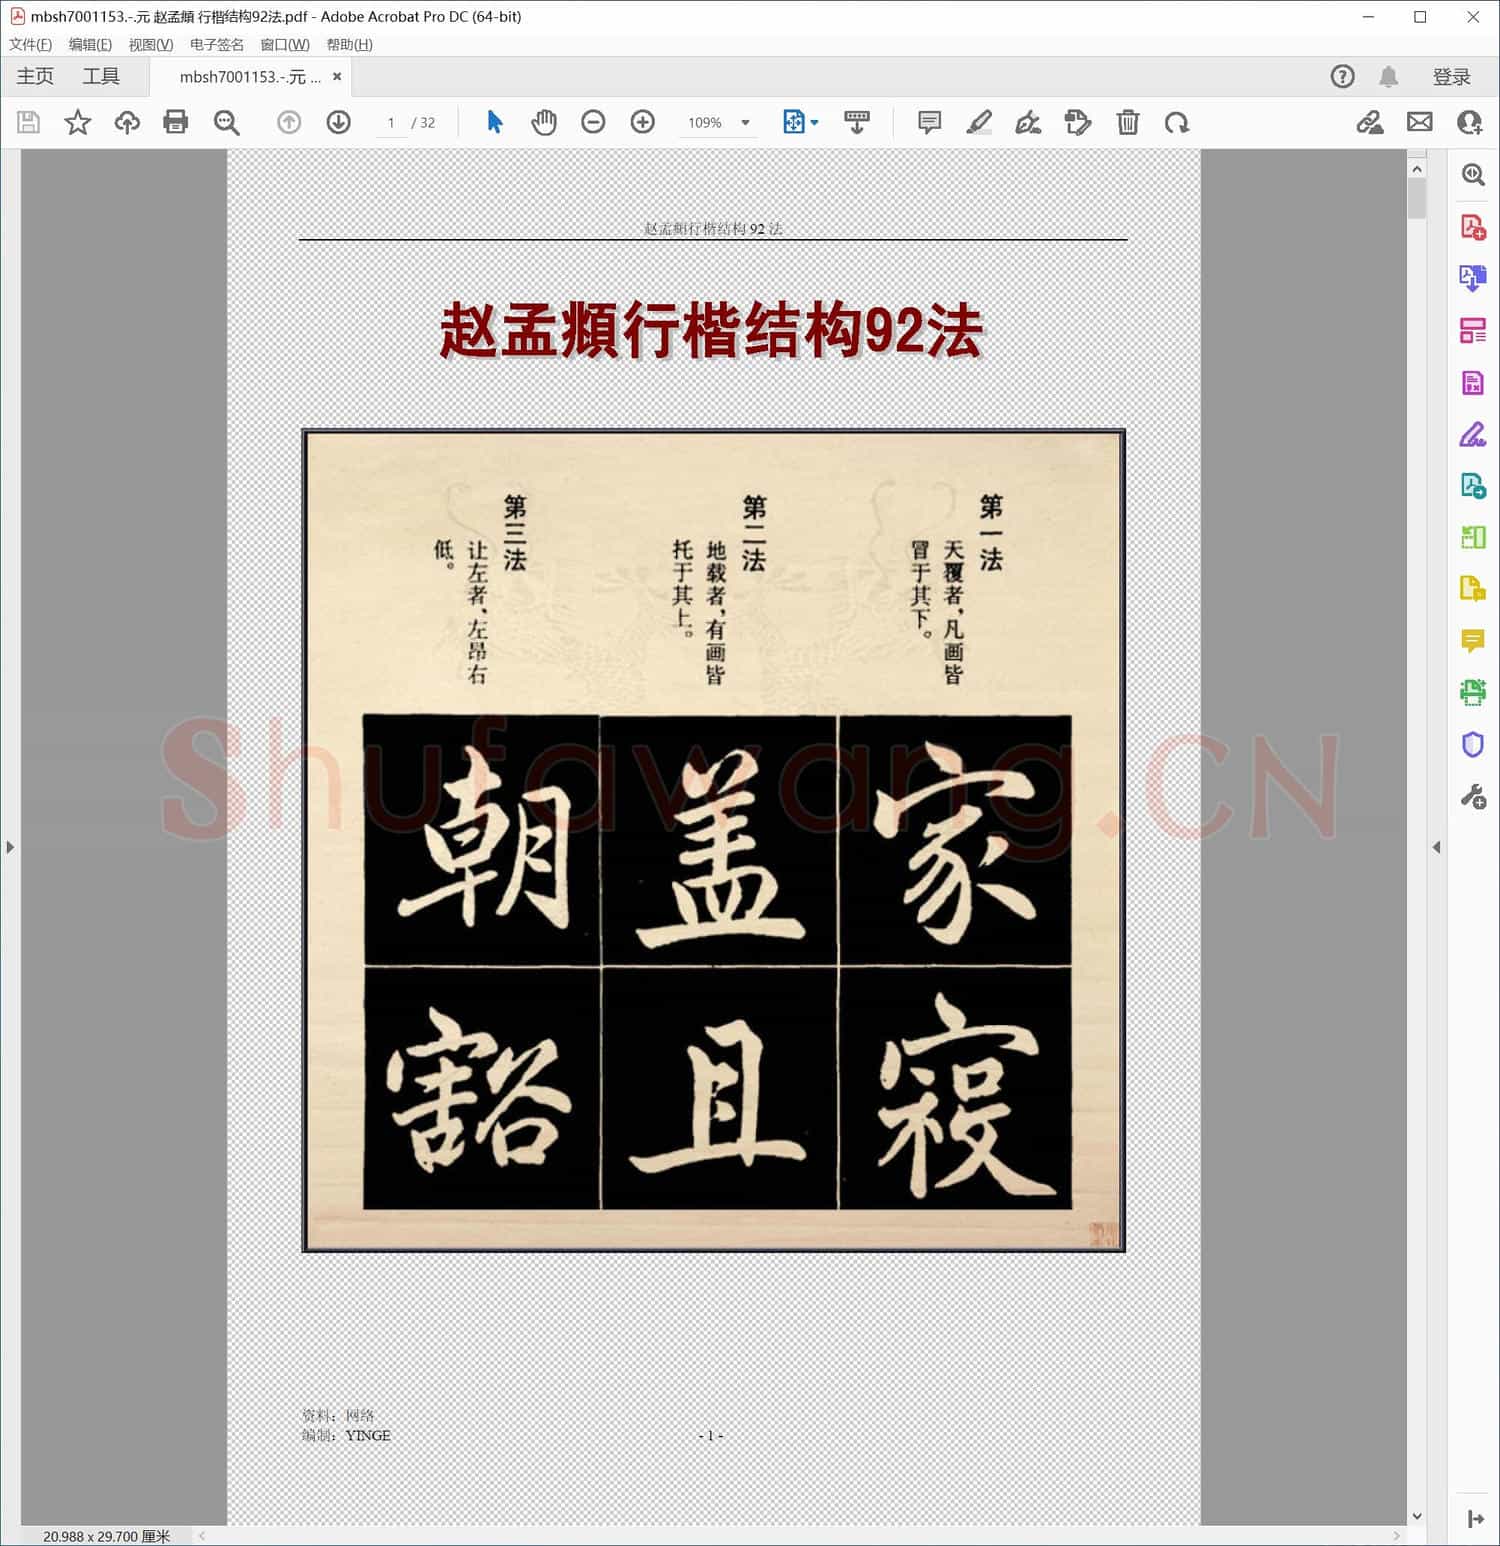Go to next page arrow
1500x1546 pixels.
click(338, 122)
